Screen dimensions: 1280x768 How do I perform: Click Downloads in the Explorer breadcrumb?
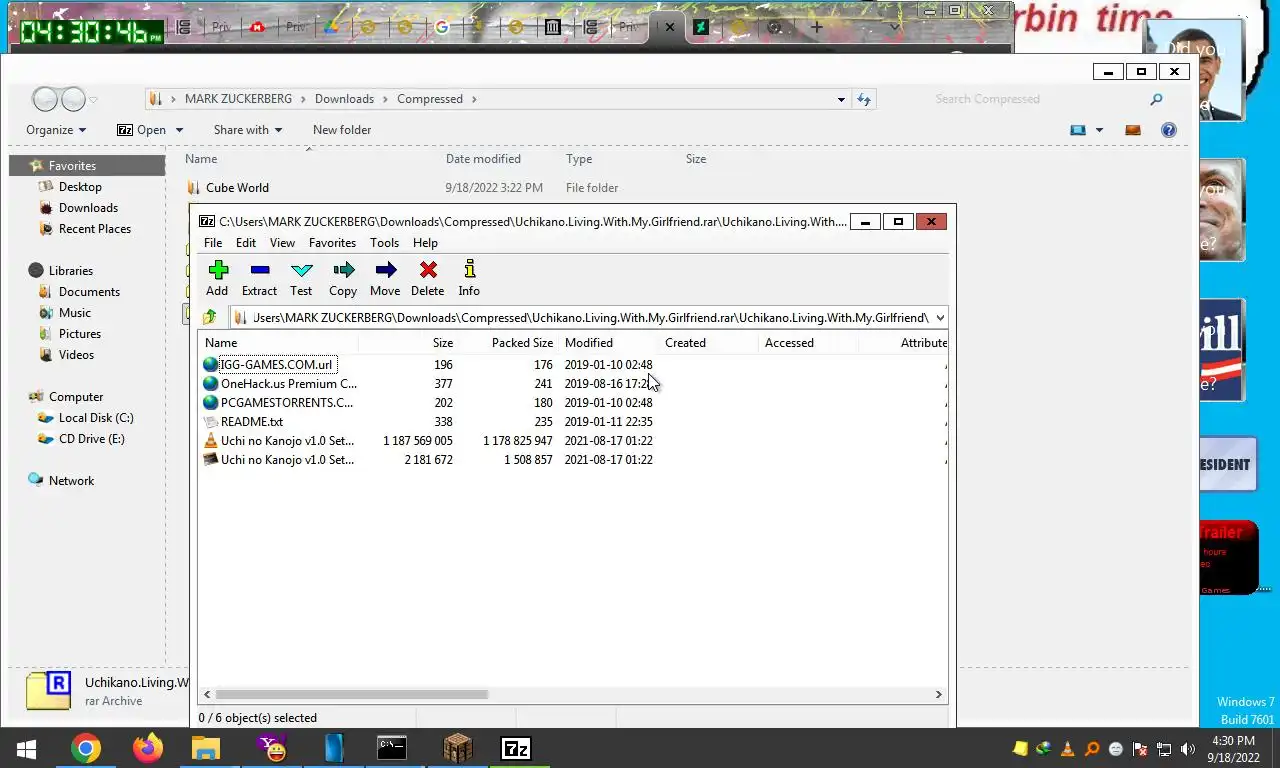(x=344, y=99)
